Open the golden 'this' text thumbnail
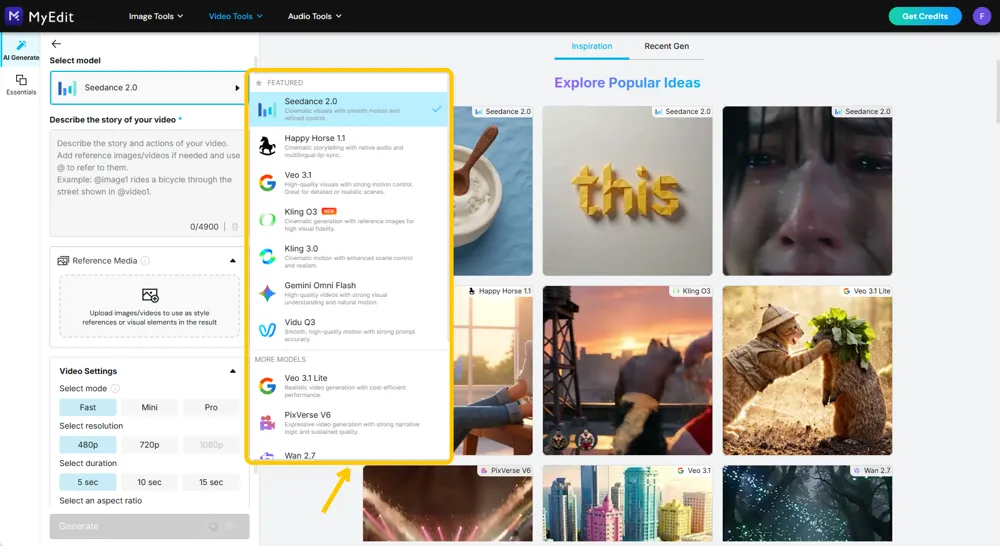The image size is (1000, 546). click(628, 191)
